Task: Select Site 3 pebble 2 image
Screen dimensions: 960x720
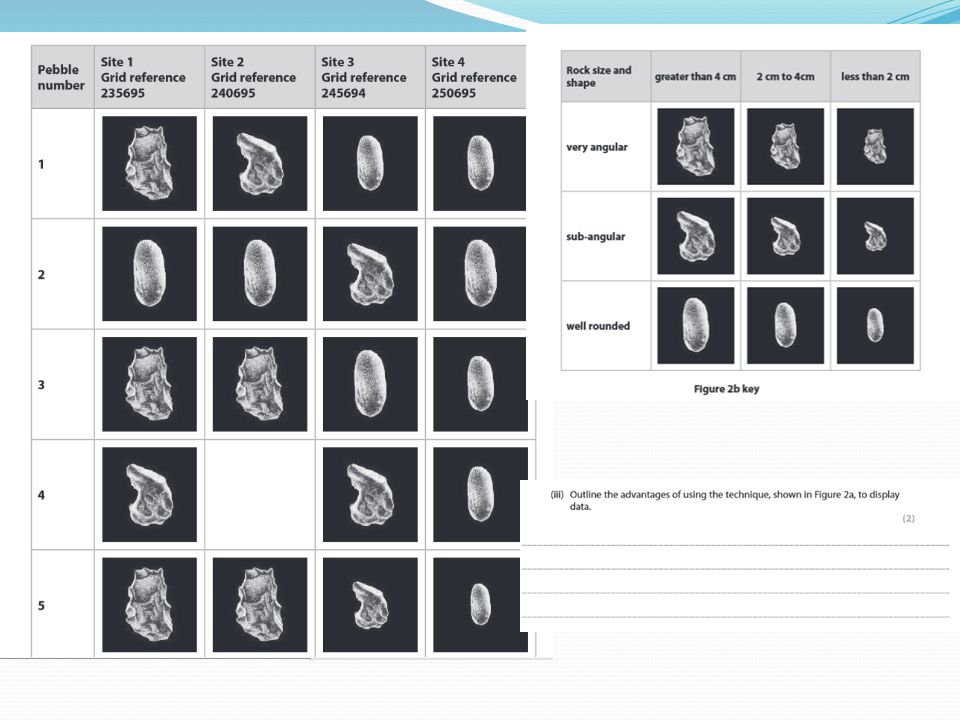Action: pyautogui.click(x=370, y=274)
